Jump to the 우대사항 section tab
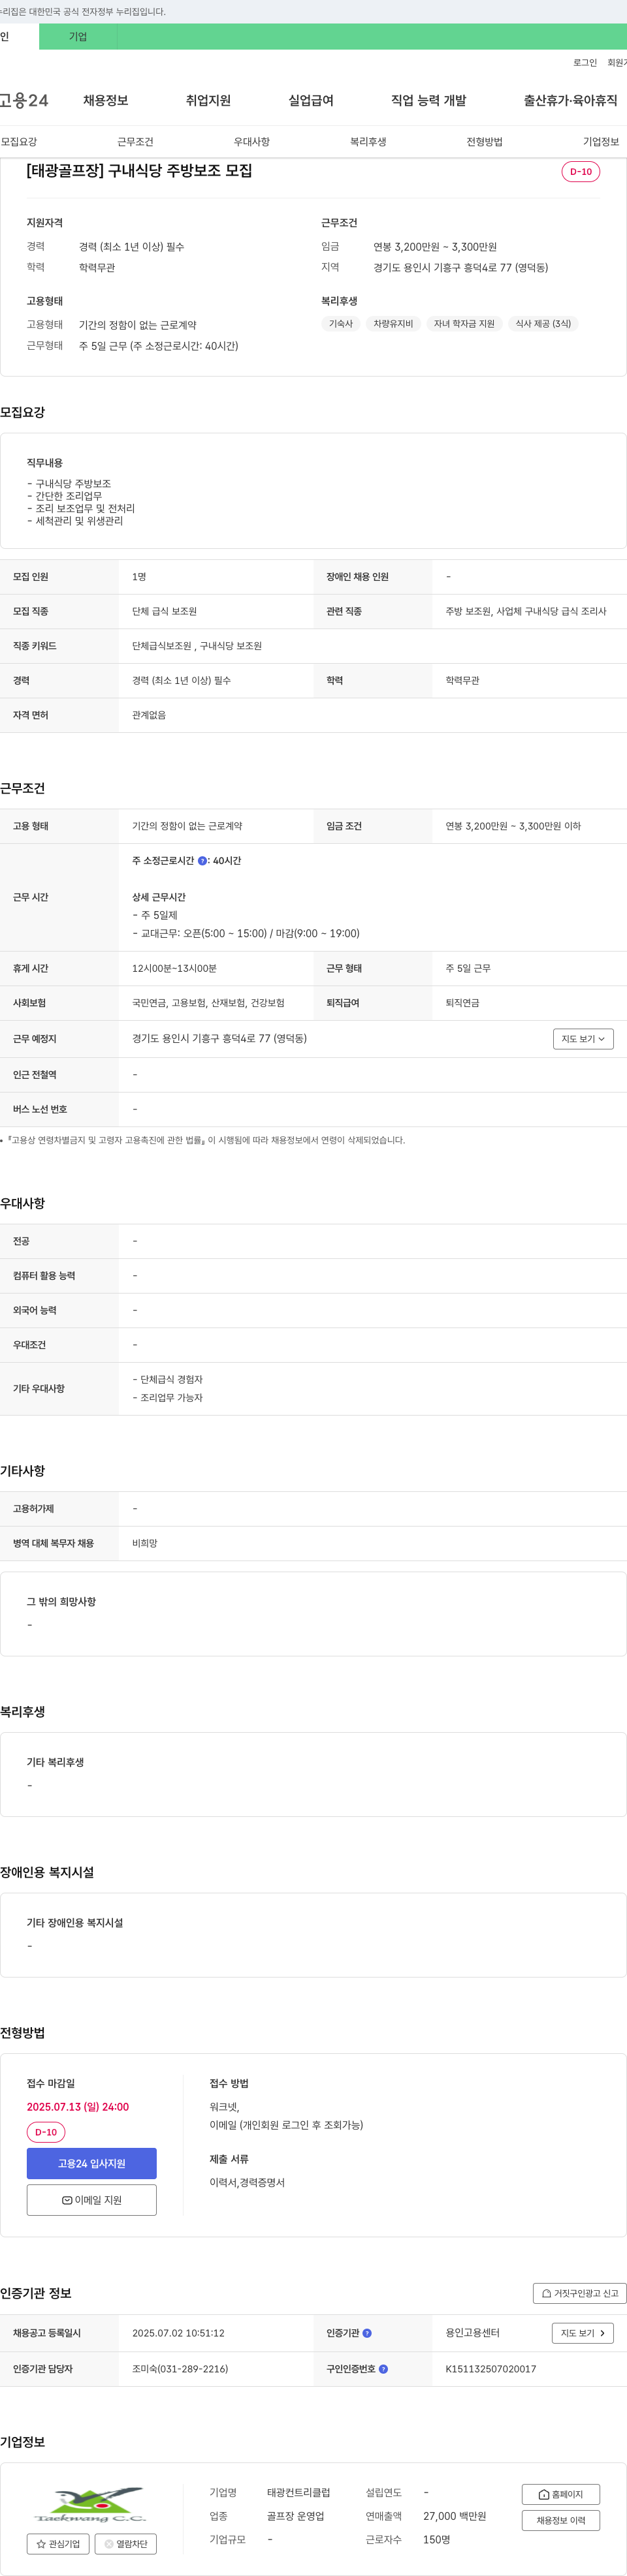Viewport: 627px width, 2576px height. point(252,142)
